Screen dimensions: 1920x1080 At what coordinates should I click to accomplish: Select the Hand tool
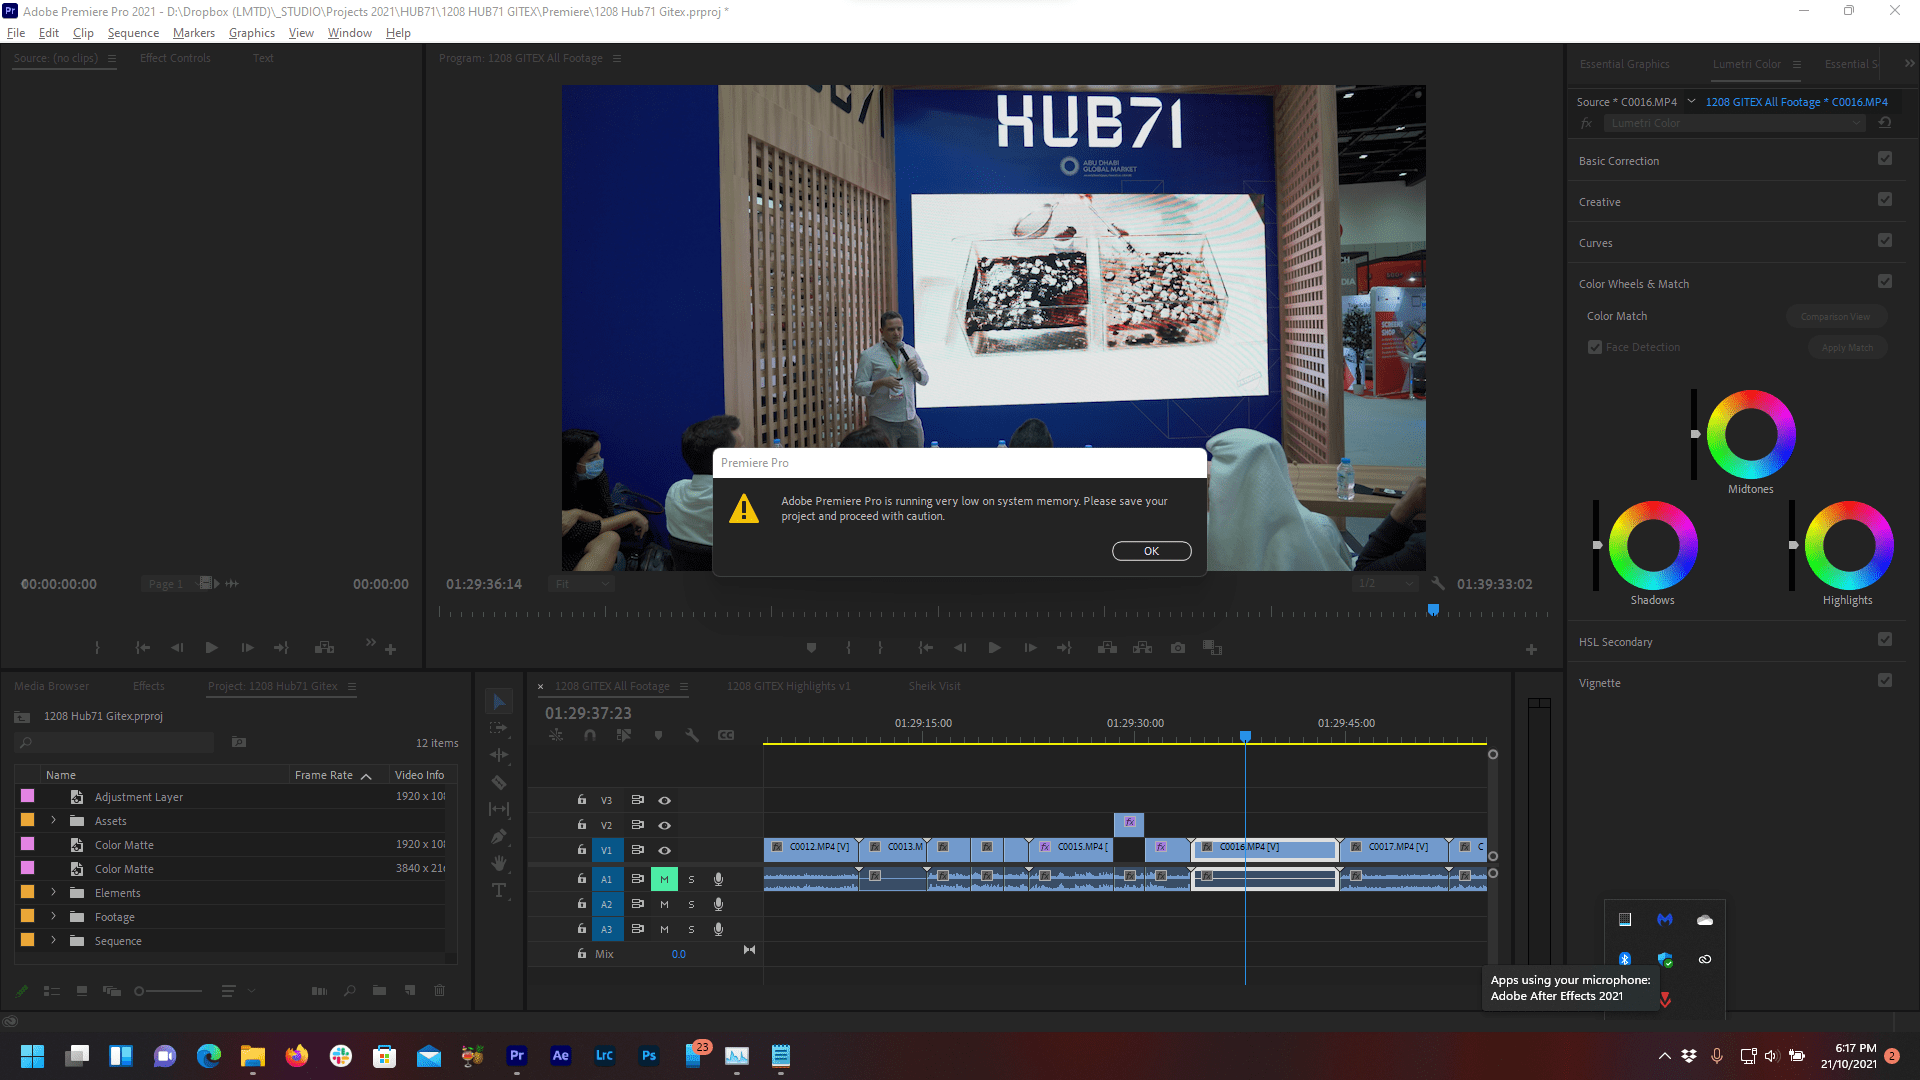(499, 863)
